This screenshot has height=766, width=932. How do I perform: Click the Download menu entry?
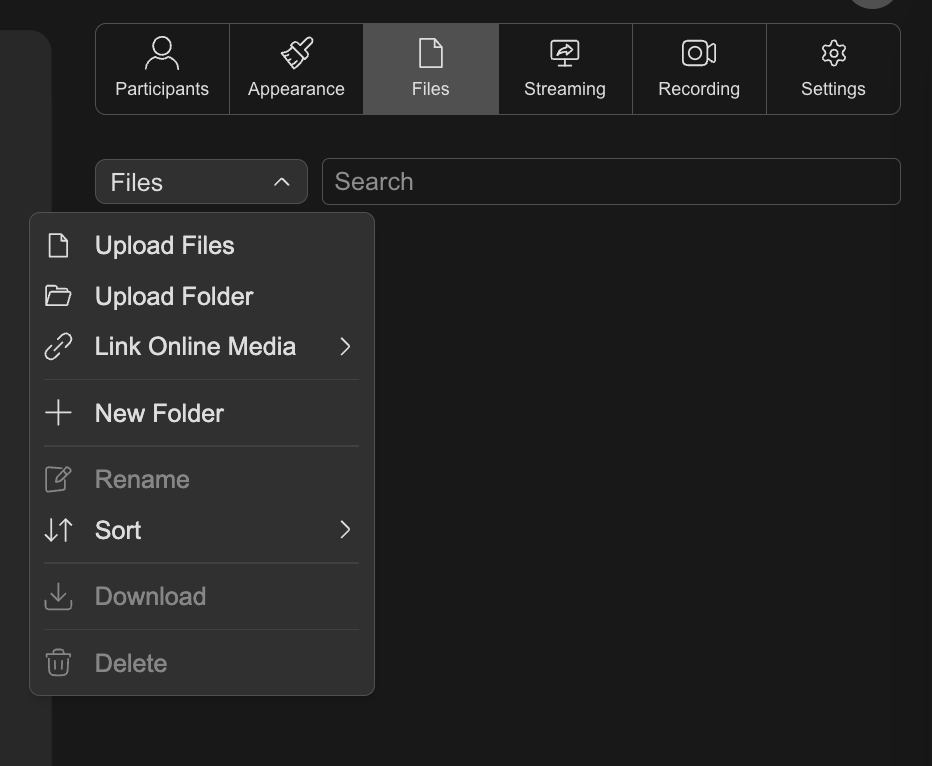(201, 597)
